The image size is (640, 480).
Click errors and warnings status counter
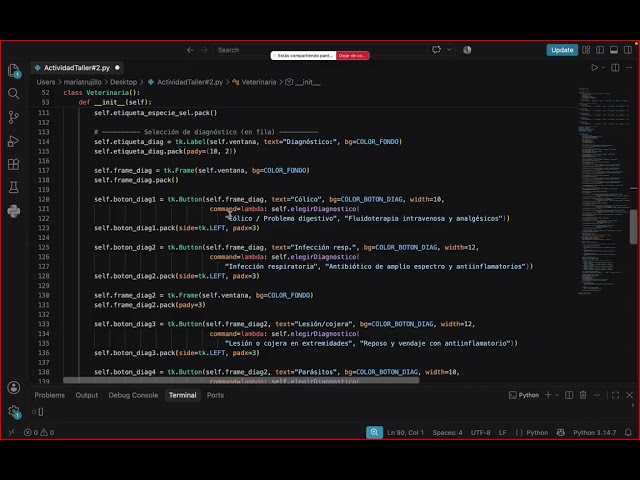(39, 432)
